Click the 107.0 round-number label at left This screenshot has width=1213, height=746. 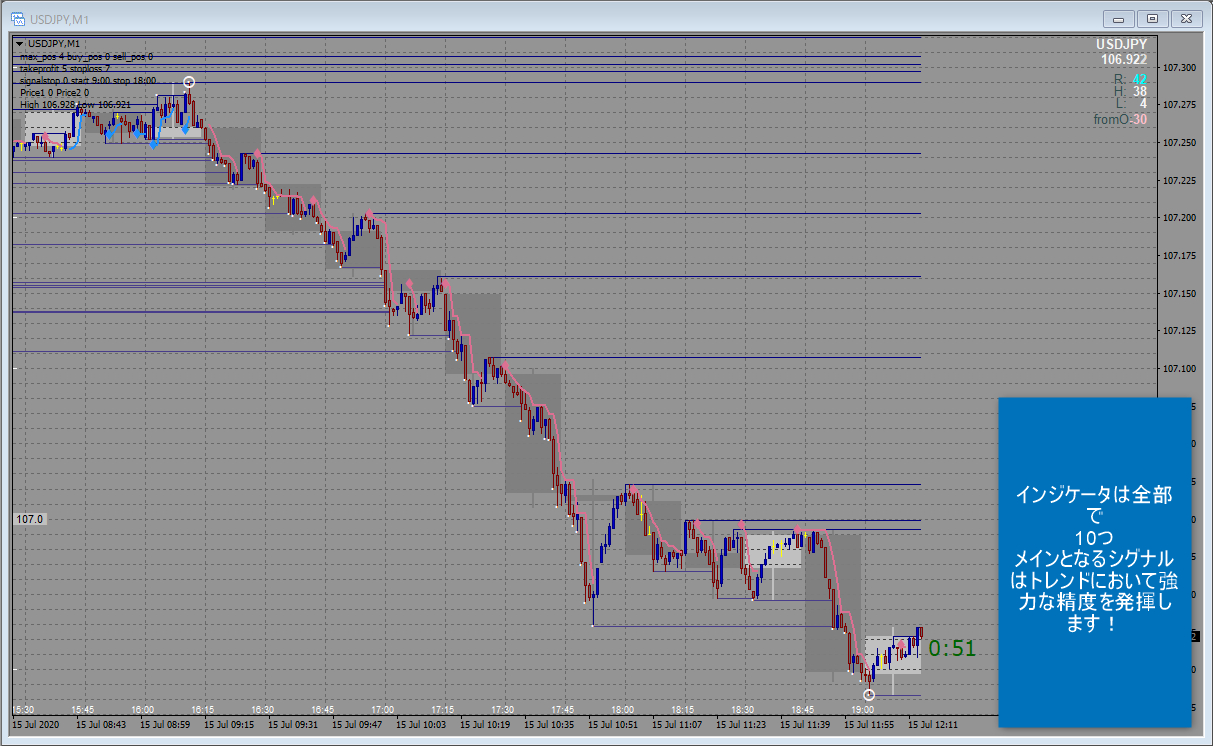30,520
